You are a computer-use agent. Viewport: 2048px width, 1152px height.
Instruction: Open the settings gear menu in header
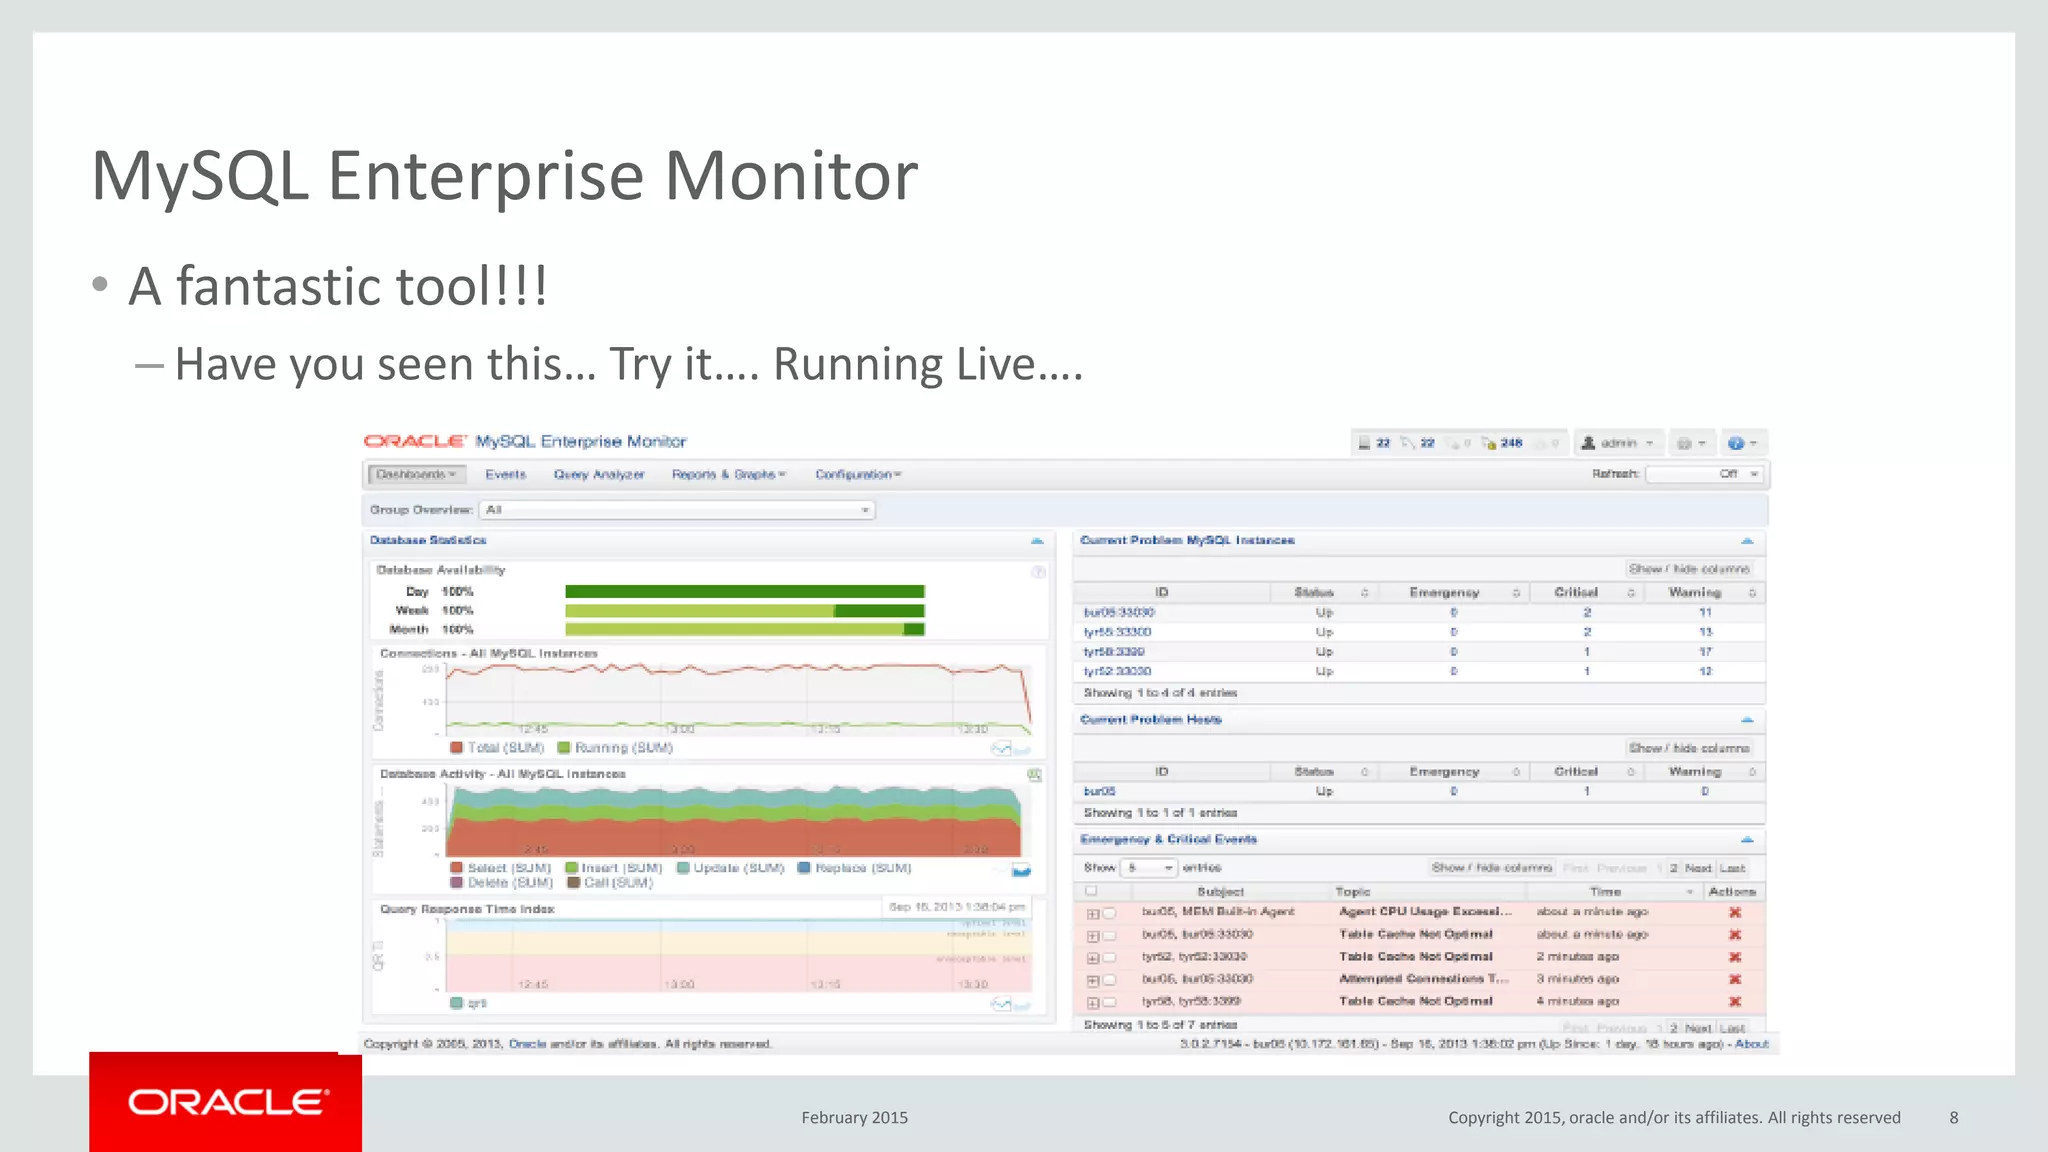[1691, 443]
